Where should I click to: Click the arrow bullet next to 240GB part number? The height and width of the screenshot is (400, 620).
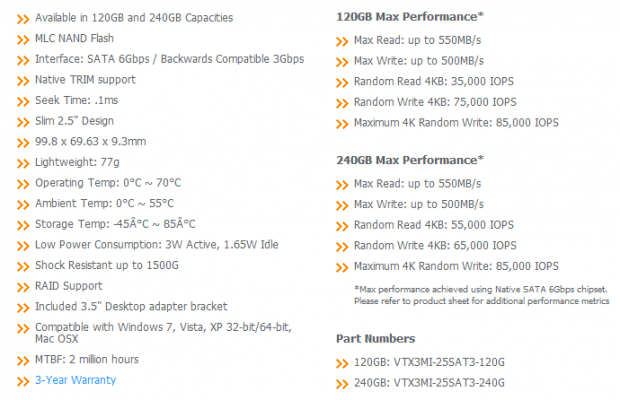click(342, 384)
